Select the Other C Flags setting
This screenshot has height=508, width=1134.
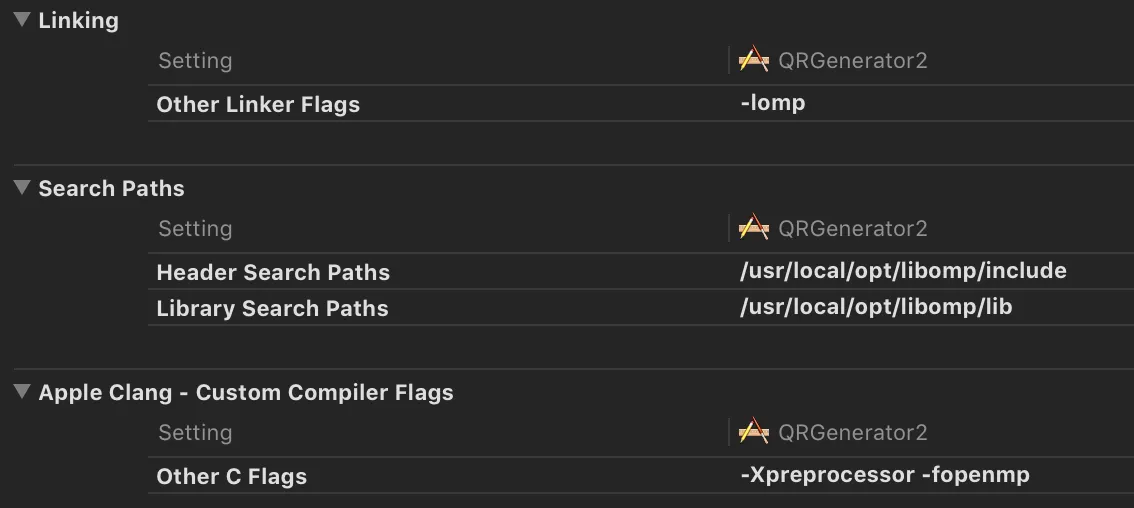click(x=231, y=476)
